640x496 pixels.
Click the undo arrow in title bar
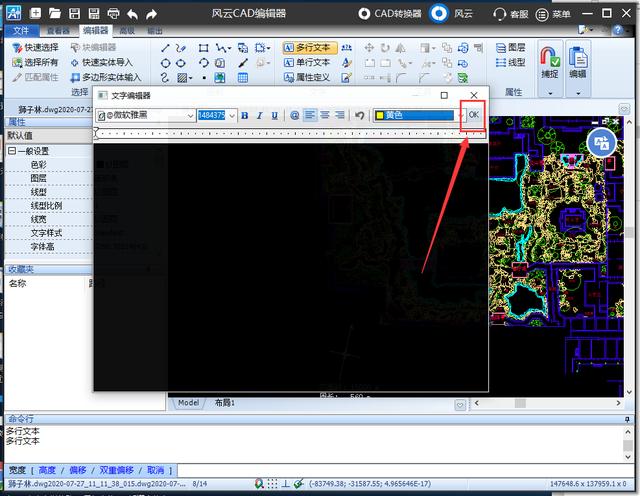pos(132,14)
